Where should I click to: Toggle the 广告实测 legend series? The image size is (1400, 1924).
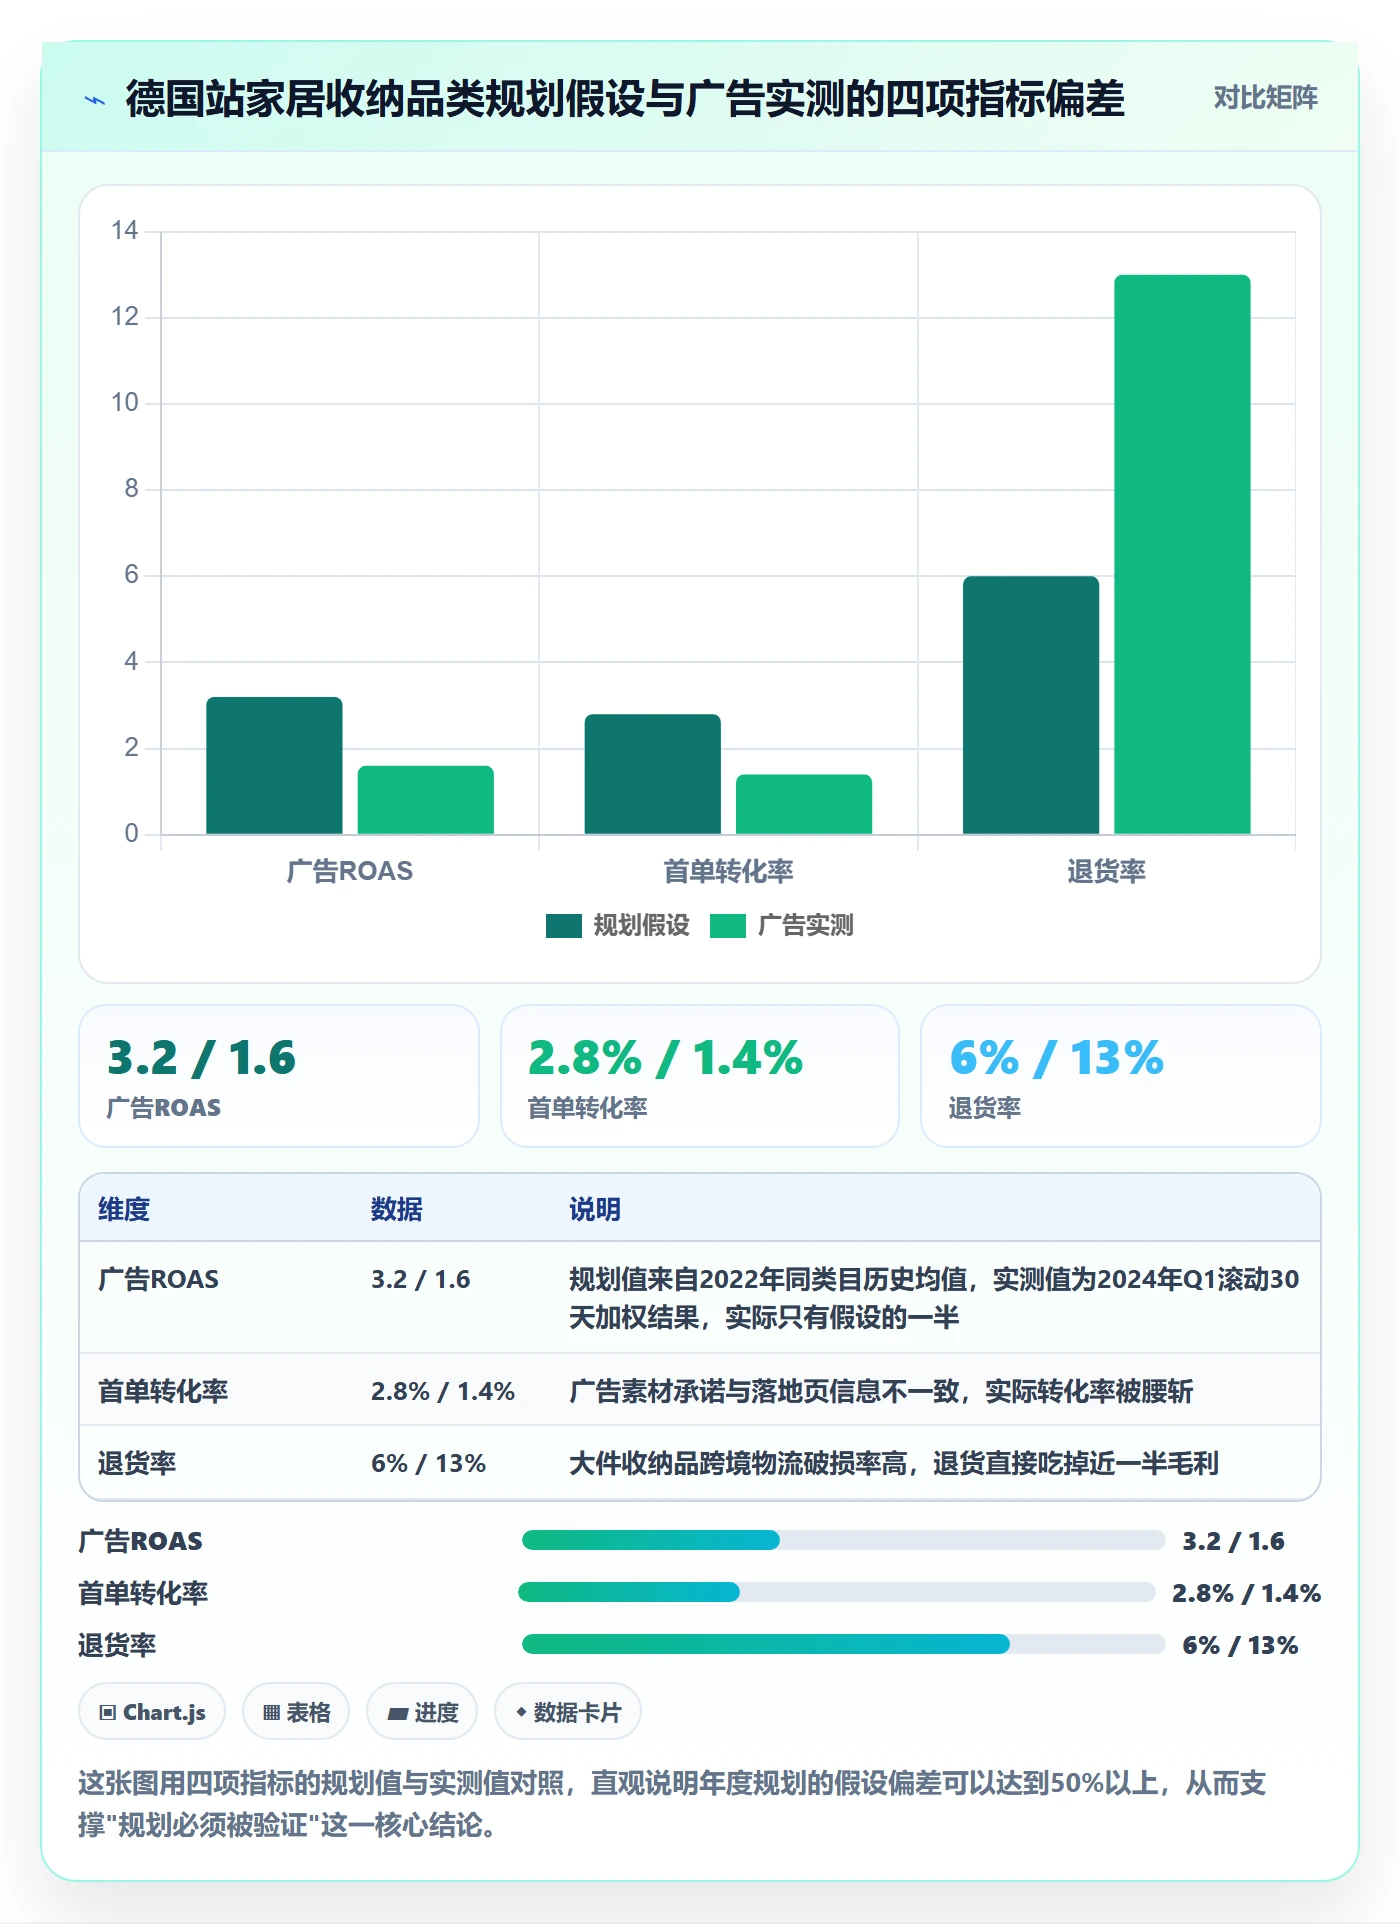point(782,926)
